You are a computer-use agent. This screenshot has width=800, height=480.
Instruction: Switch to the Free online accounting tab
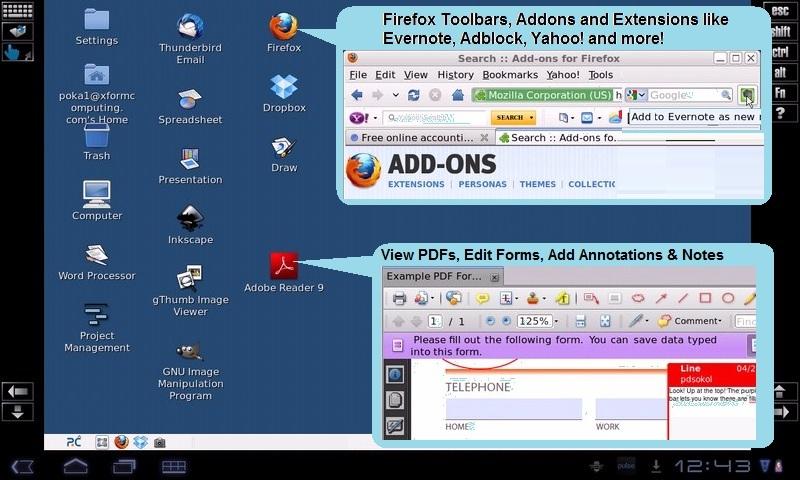[417, 138]
